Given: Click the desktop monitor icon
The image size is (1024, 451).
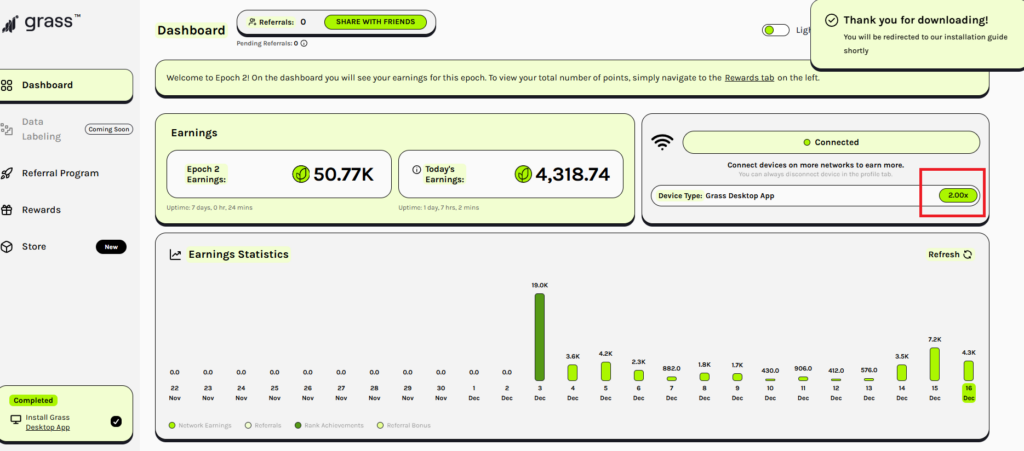Looking at the screenshot, I should pos(16,419).
